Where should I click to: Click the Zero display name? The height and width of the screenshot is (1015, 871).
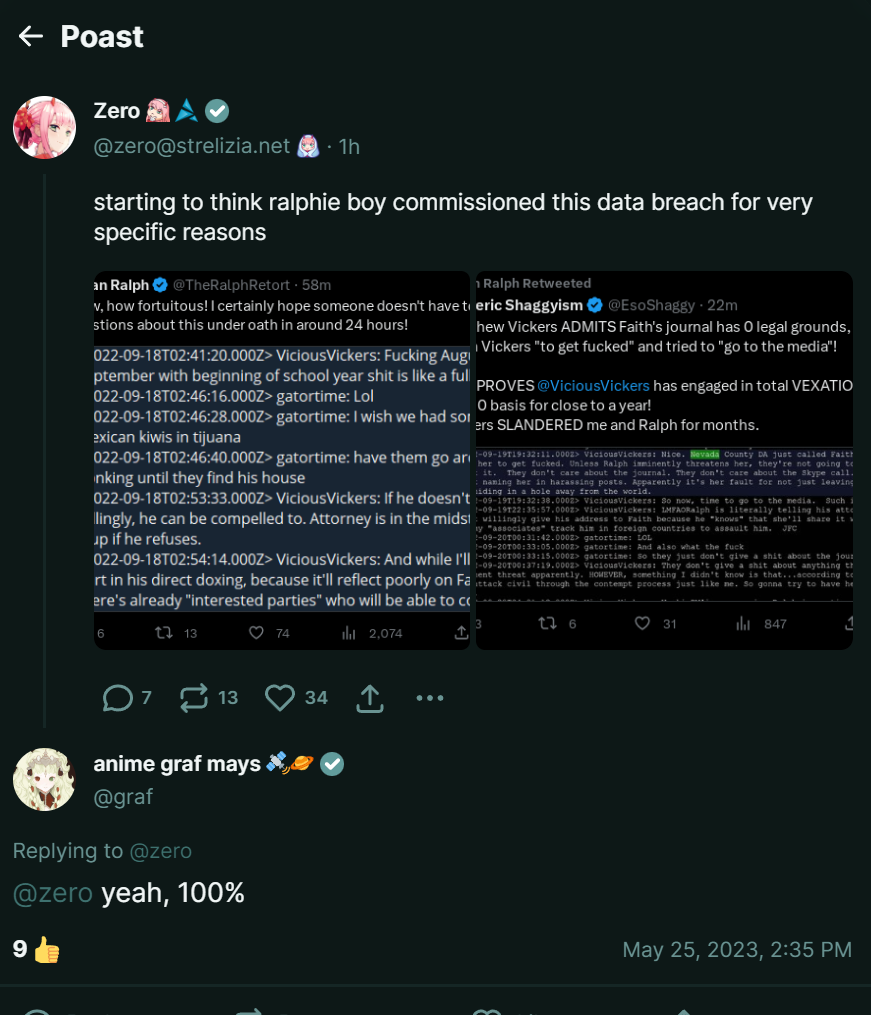click(x=116, y=111)
